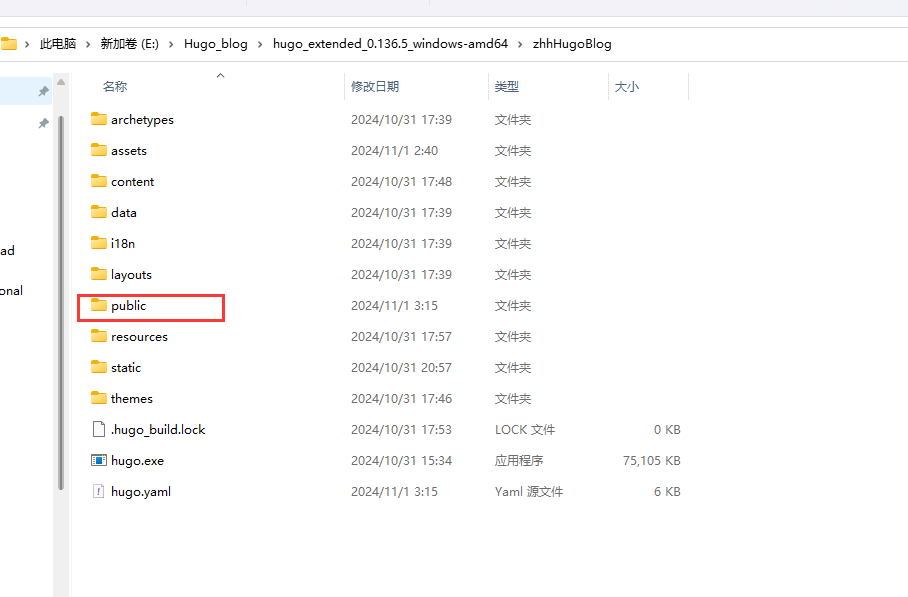Go to hugo_extended_0.136.5_windows-amd64 breadcrumb
This screenshot has width=908, height=597.
point(390,44)
